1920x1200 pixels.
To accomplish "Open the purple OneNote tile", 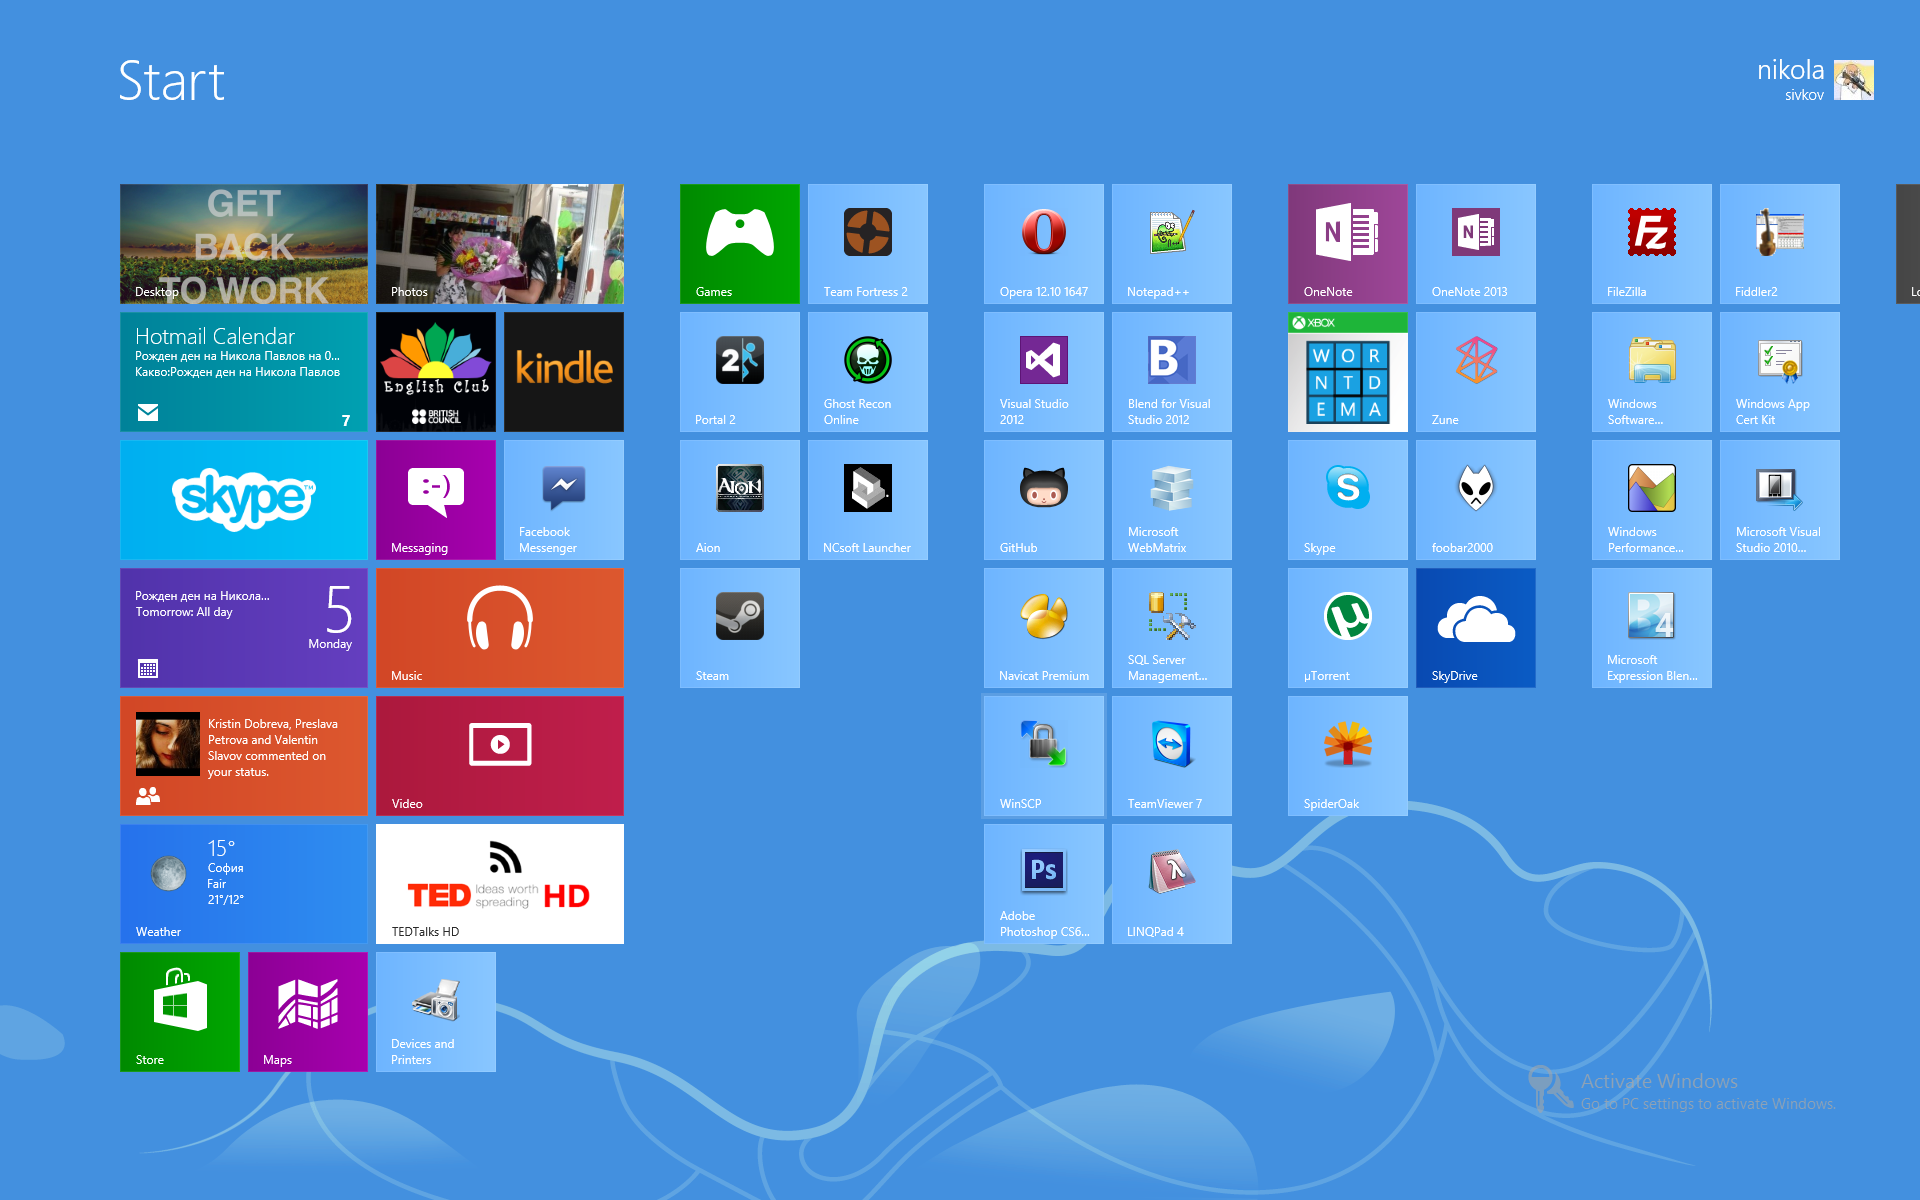I will [1348, 244].
